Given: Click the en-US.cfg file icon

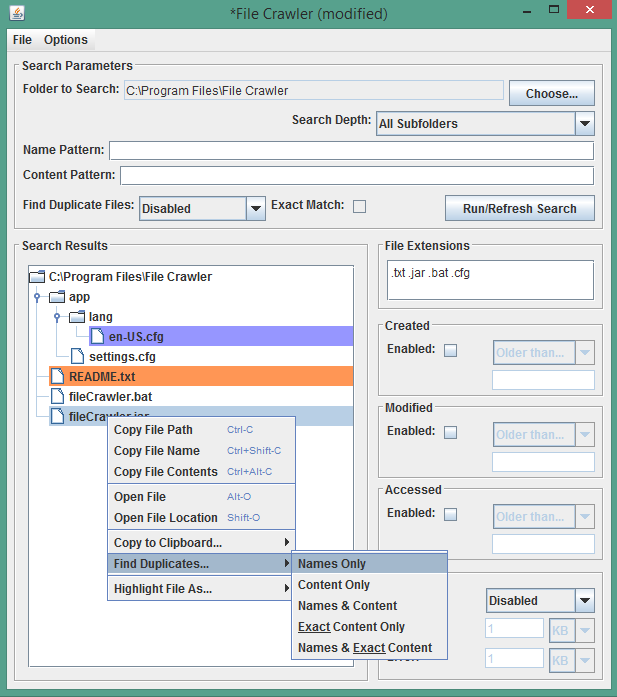Looking at the screenshot, I should (97, 337).
